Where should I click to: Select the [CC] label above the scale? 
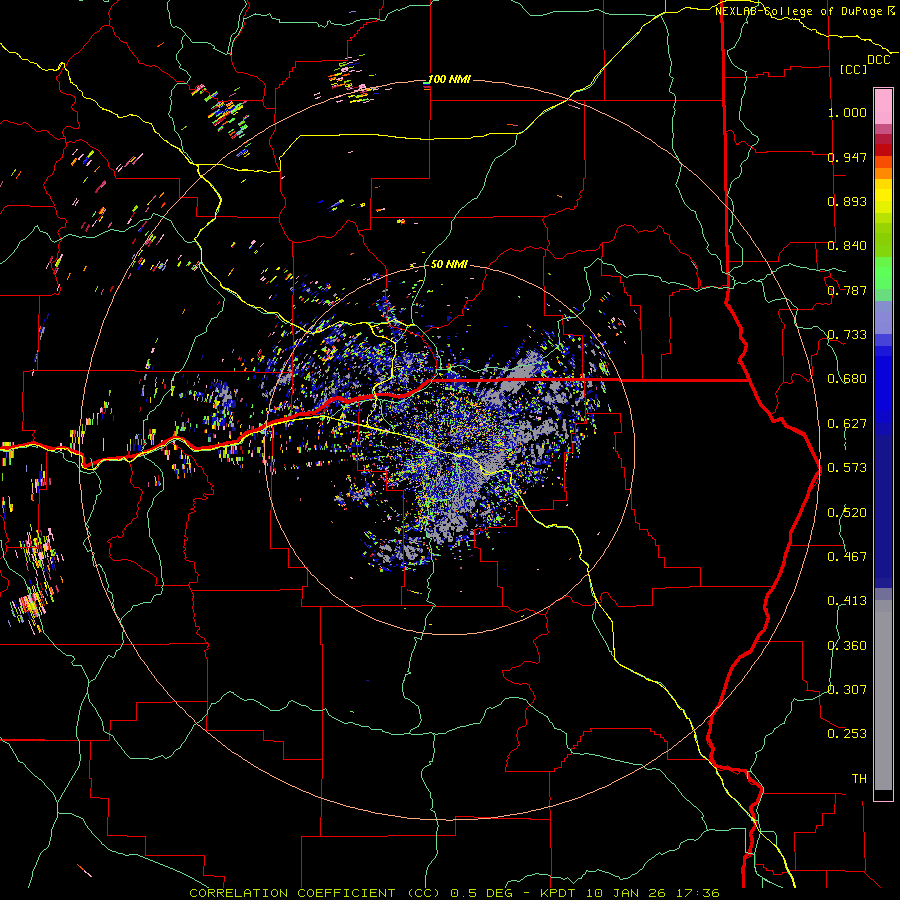[853, 69]
